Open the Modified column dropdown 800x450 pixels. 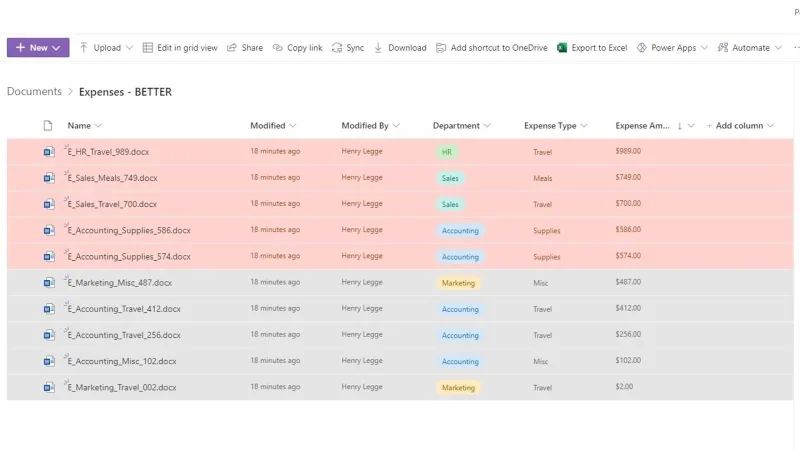(293, 126)
